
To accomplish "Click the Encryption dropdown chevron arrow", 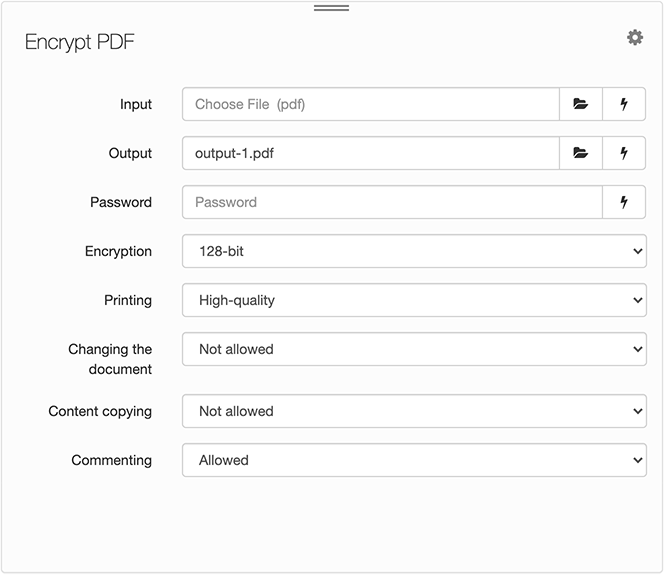I will 638,251.
